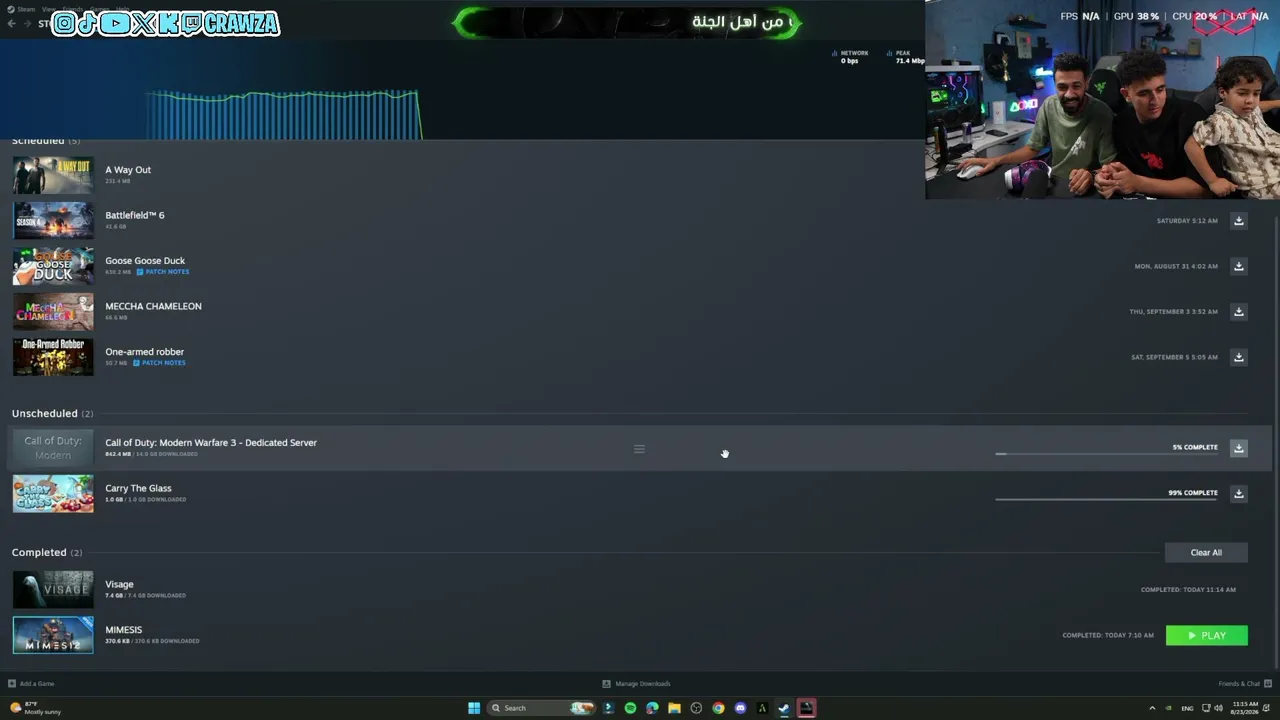Click the Completed section header
1280x720 pixels.
(47, 552)
